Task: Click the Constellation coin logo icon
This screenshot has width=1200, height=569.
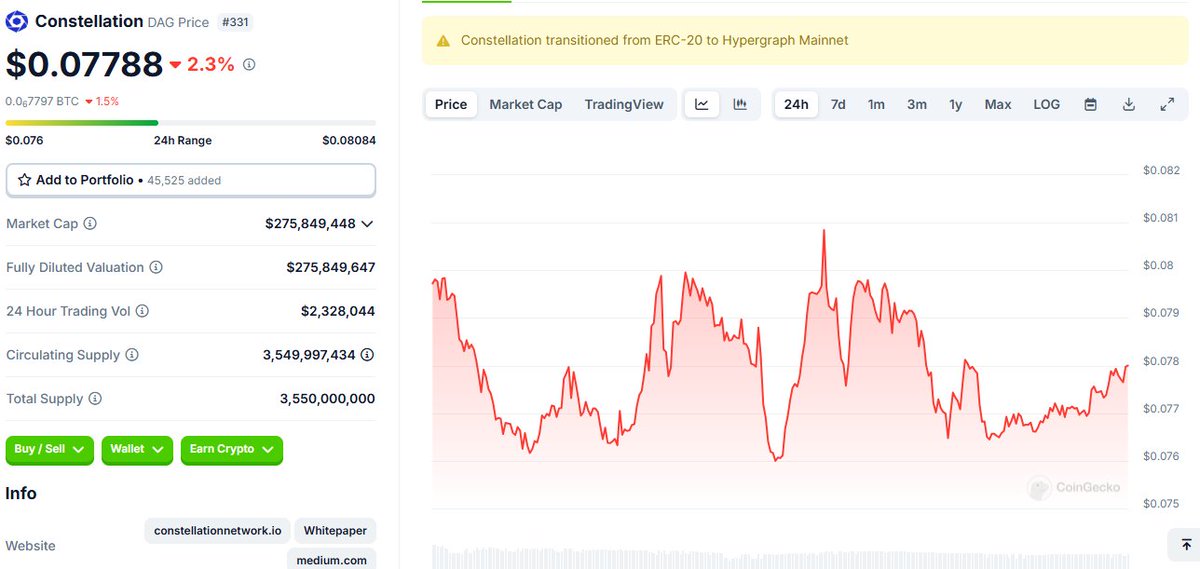Action: [x=17, y=21]
